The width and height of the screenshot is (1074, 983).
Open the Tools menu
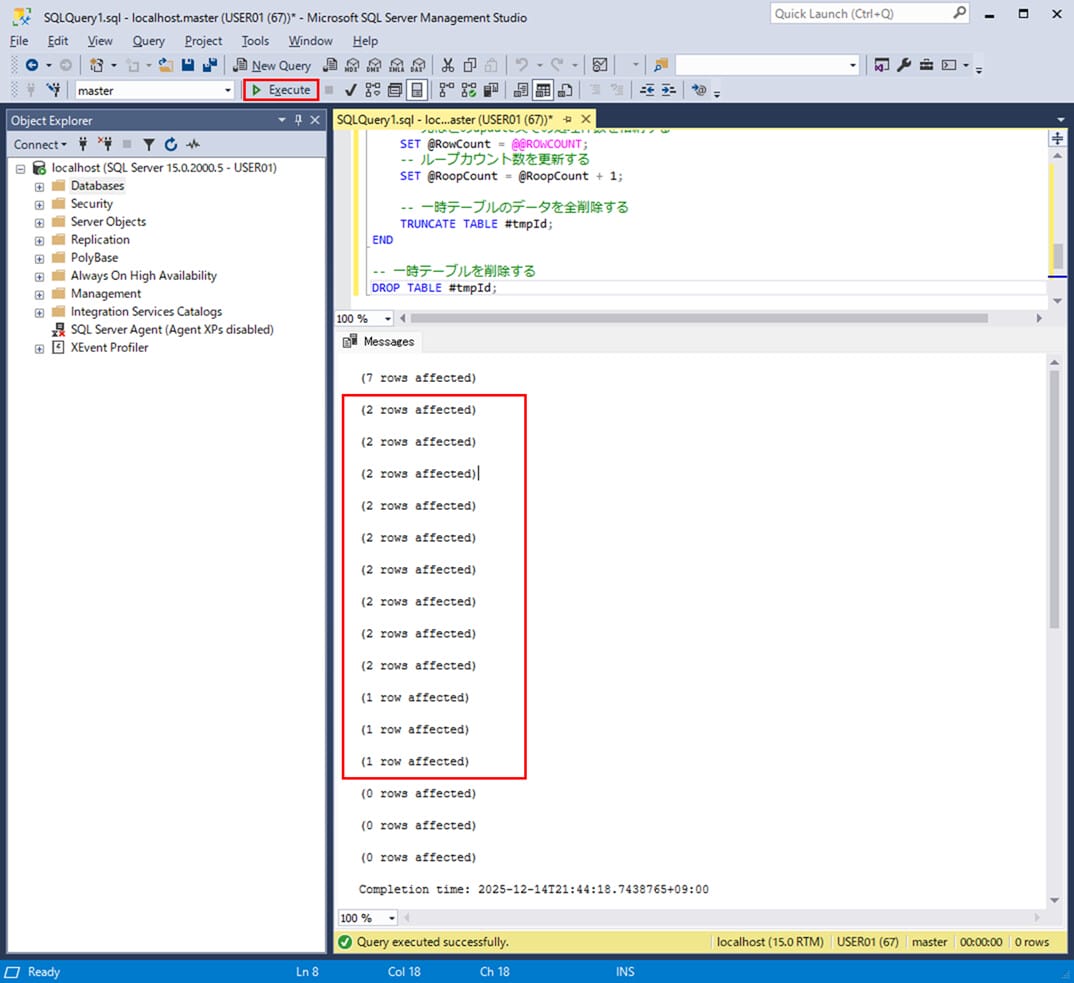255,41
